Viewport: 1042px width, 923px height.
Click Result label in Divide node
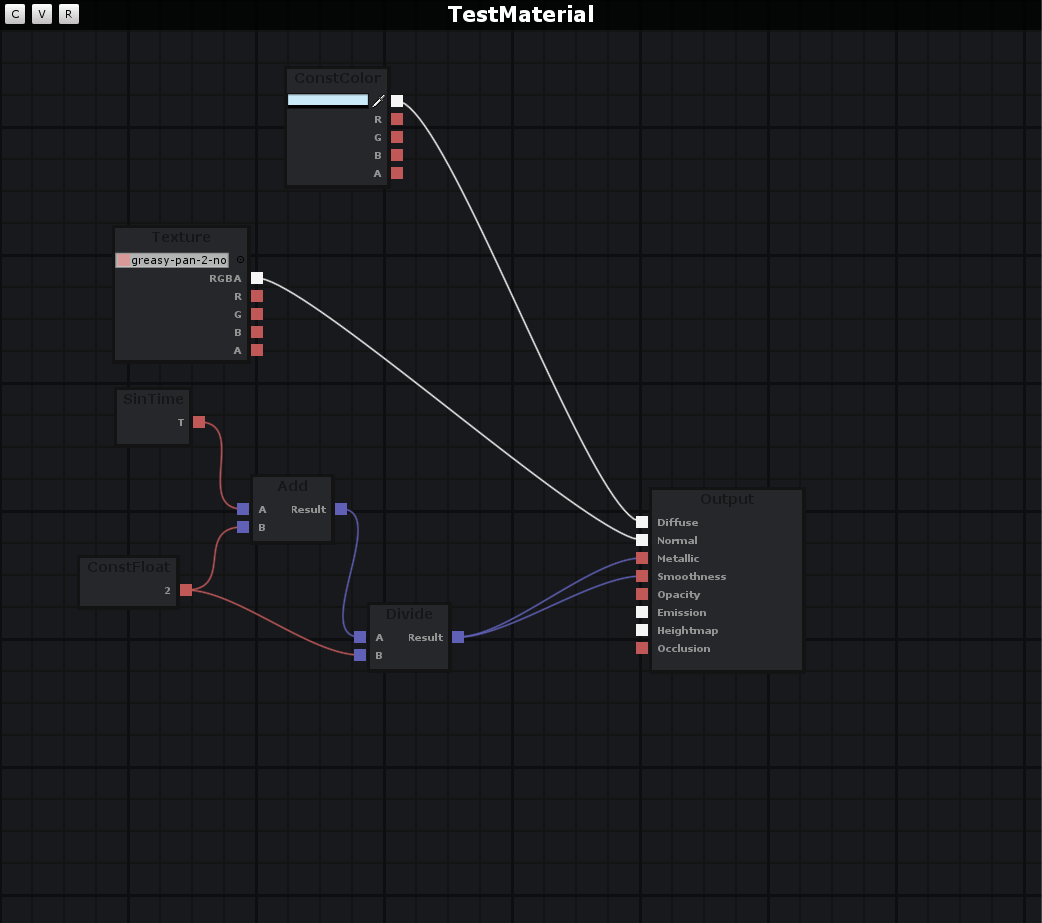425,637
